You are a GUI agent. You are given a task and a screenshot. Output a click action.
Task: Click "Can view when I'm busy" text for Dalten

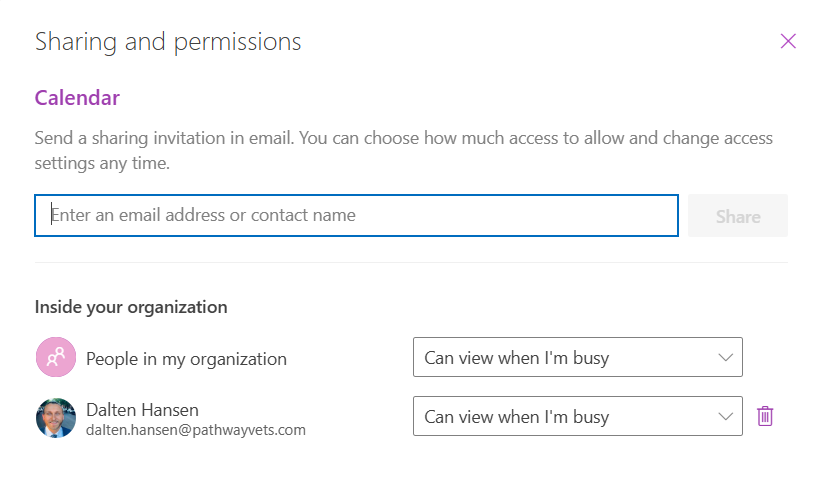pyautogui.click(x=516, y=416)
